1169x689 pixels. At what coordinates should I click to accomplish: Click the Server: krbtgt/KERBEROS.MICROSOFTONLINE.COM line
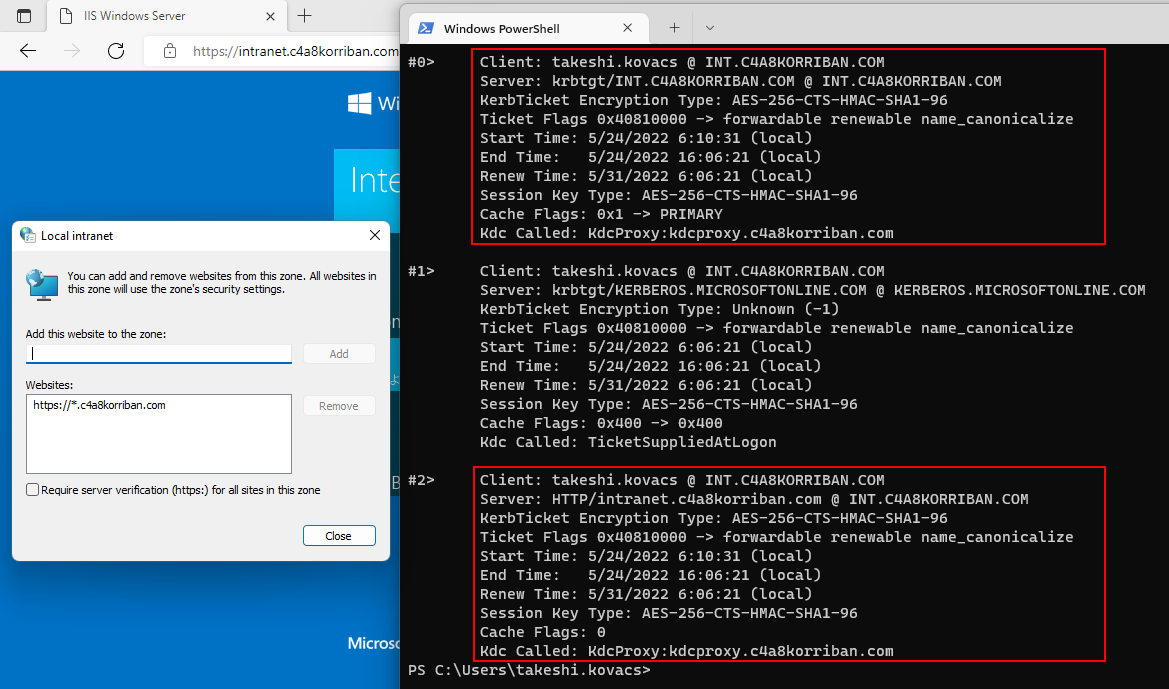tap(813, 290)
